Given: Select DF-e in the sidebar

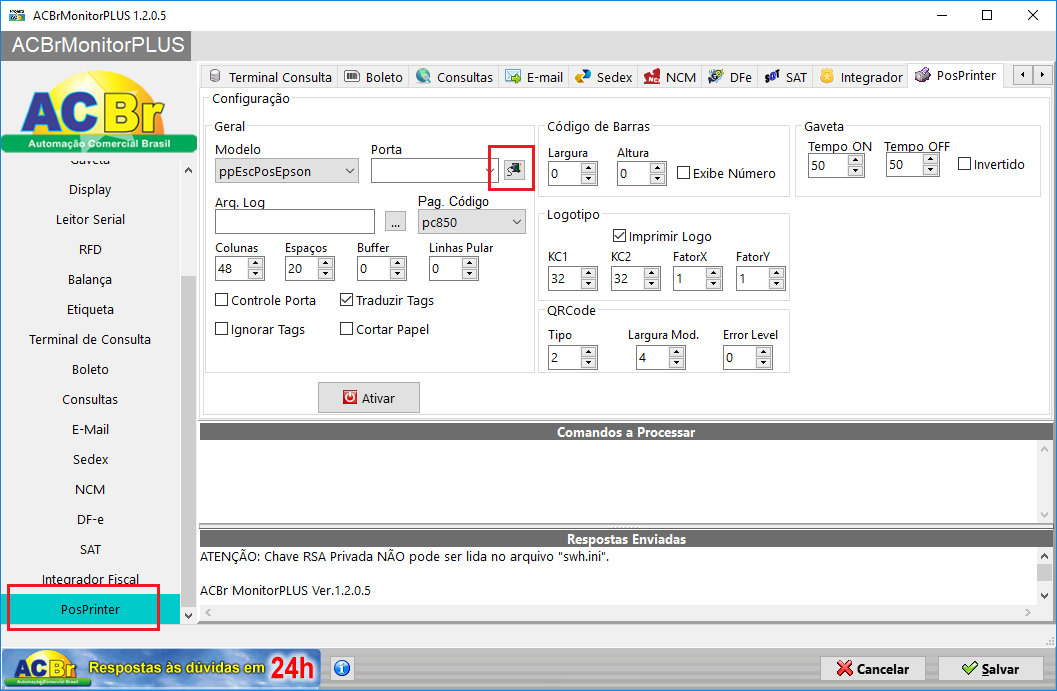Looking at the screenshot, I should click(x=90, y=519).
